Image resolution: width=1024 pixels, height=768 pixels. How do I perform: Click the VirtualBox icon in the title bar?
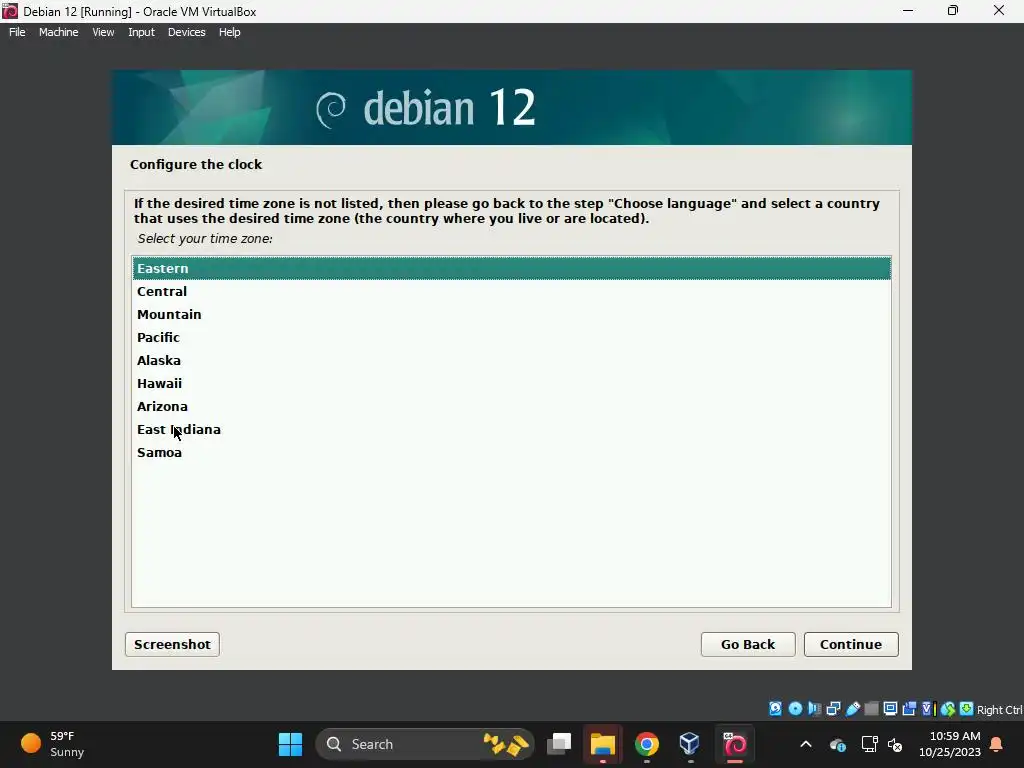tap(10, 11)
